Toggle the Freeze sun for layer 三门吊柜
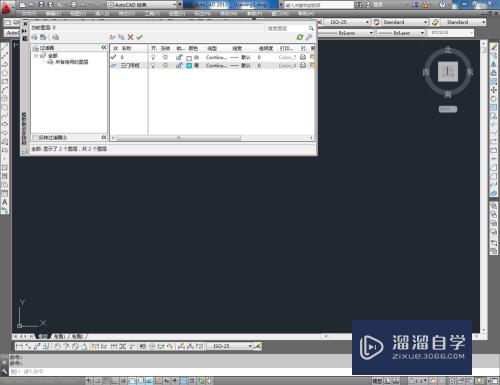This screenshot has height=385, width=500. click(165, 66)
